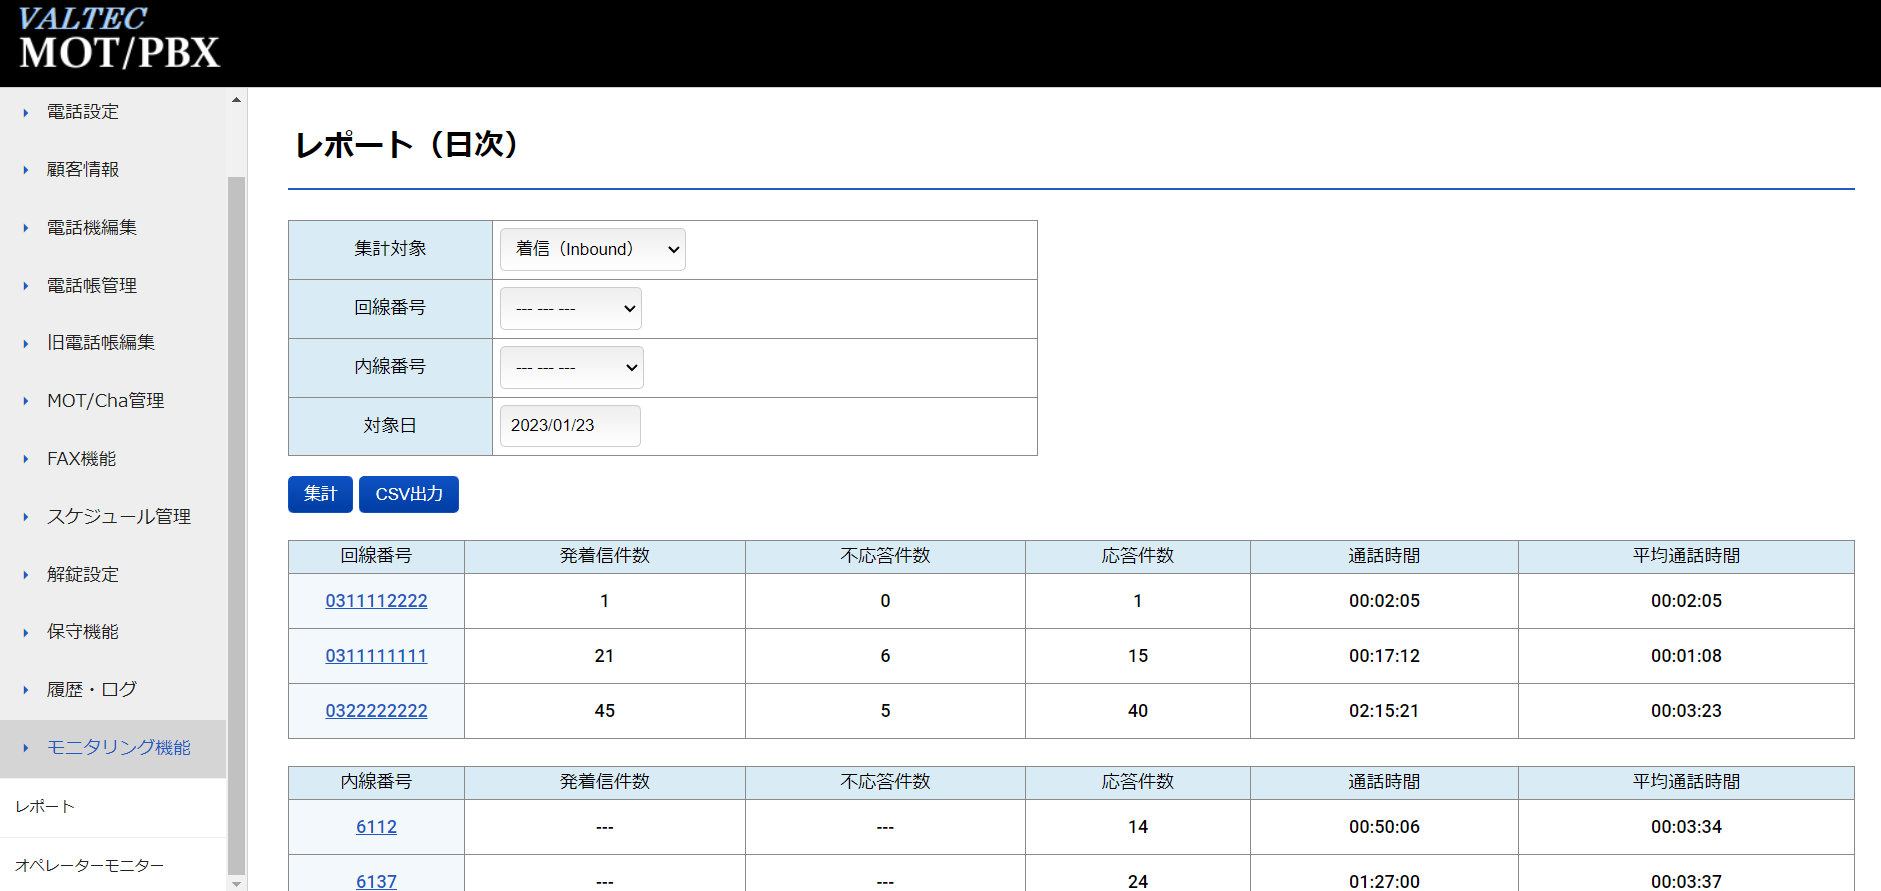Image resolution: width=1881 pixels, height=891 pixels.
Task: Select the レポート submenu item
Action: tap(45, 807)
